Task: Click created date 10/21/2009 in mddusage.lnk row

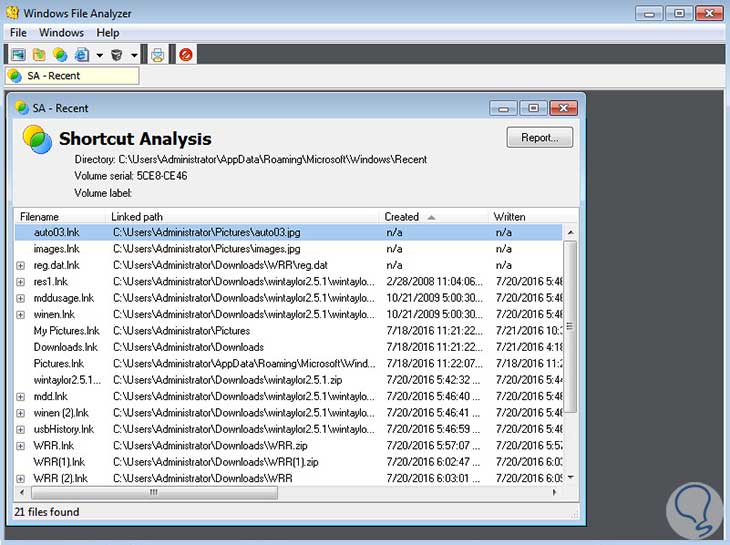Action: (x=434, y=298)
